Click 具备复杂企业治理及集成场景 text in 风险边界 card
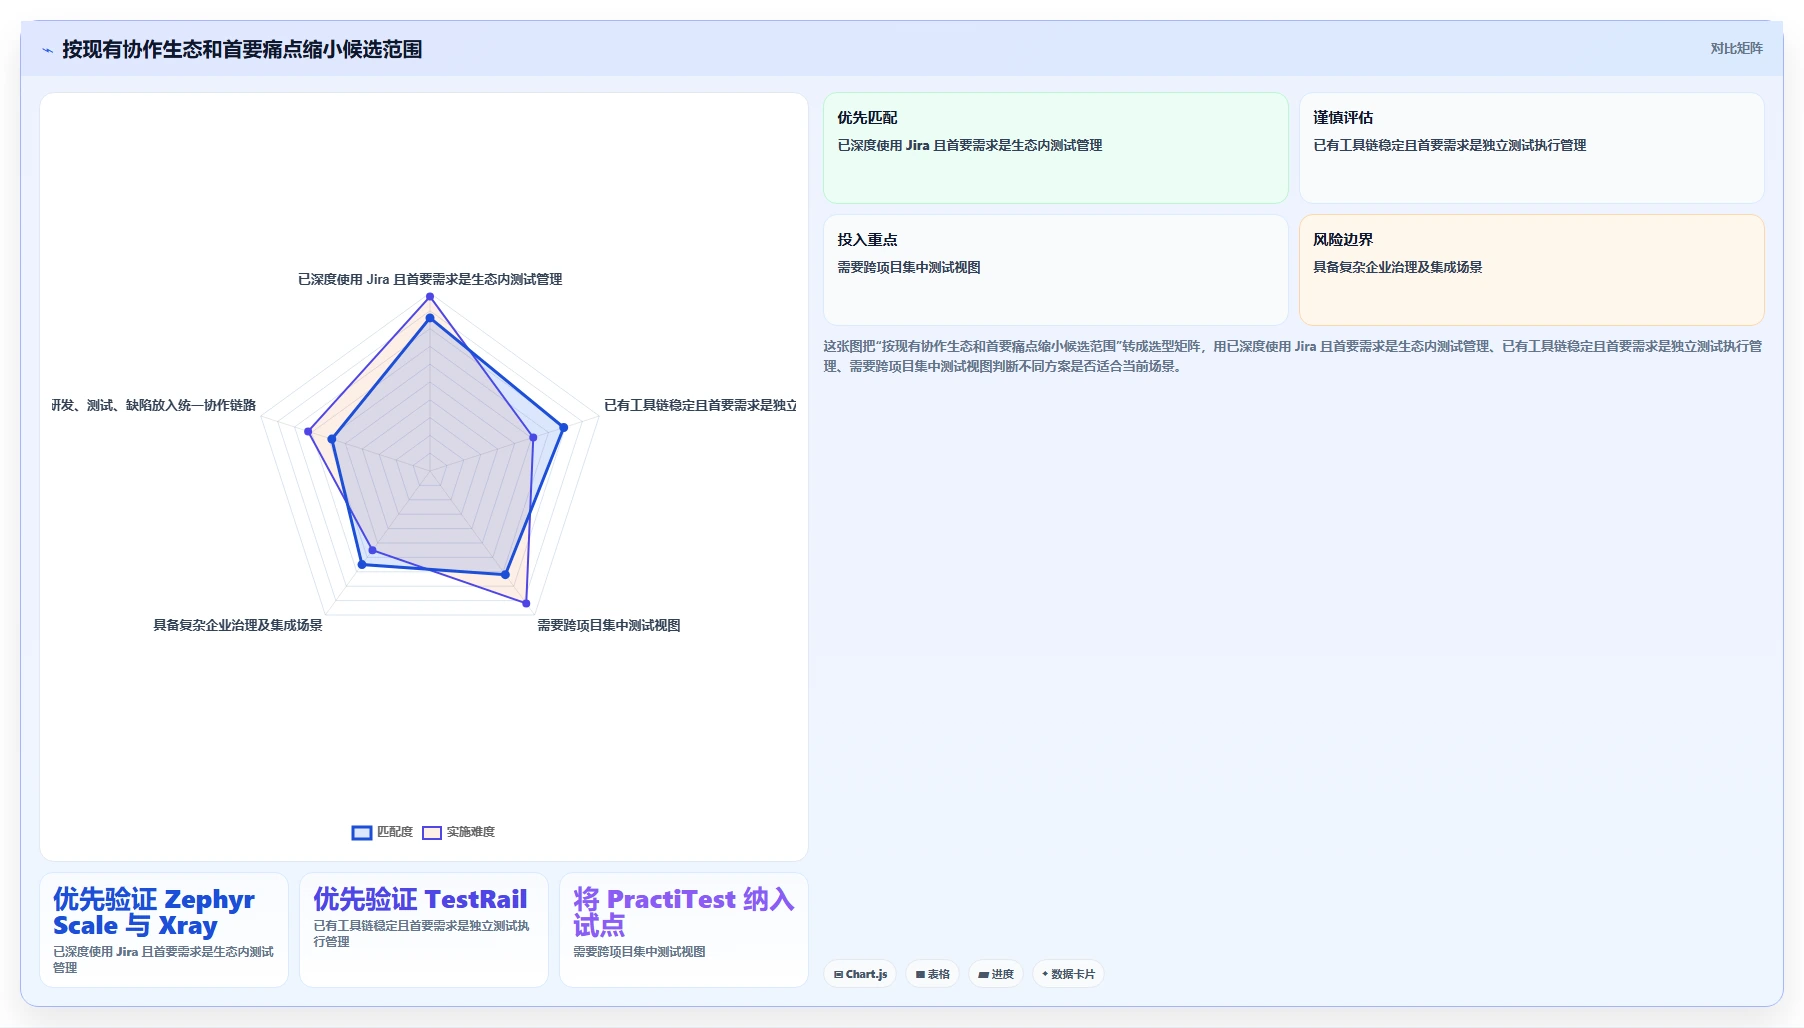The height and width of the screenshot is (1028, 1804). point(1398,267)
